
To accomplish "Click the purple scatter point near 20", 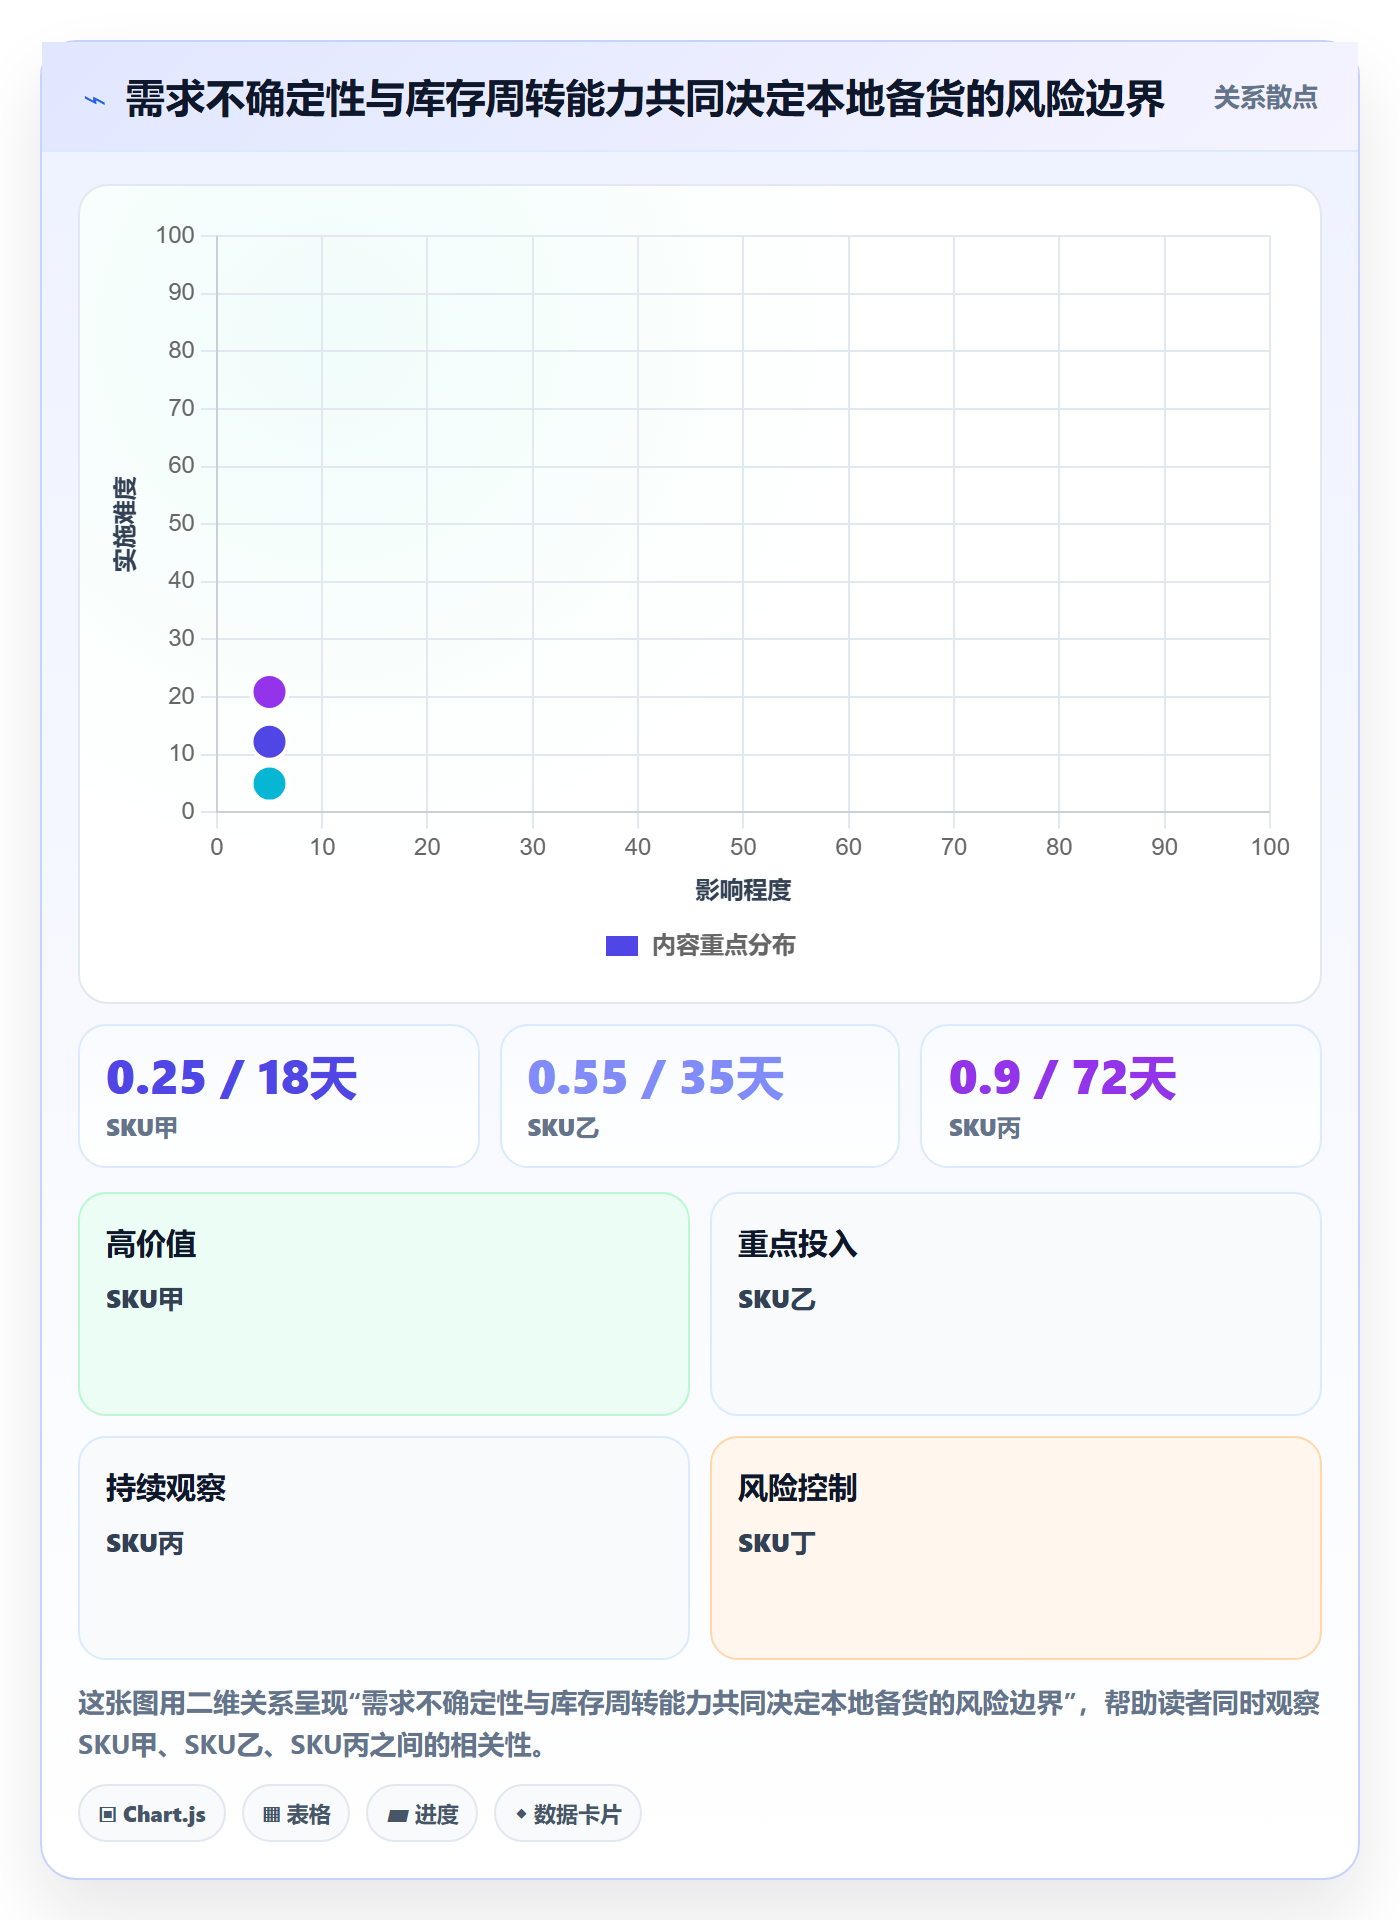I will click(269, 692).
